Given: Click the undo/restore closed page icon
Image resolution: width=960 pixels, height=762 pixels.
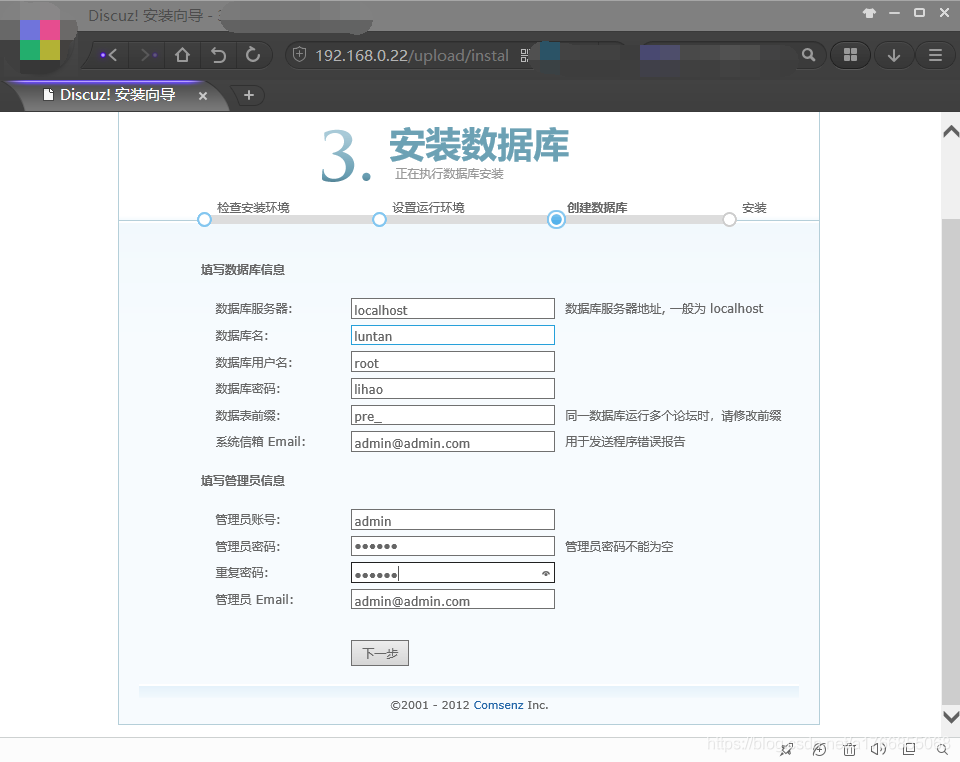Looking at the screenshot, I should point(218,55).
